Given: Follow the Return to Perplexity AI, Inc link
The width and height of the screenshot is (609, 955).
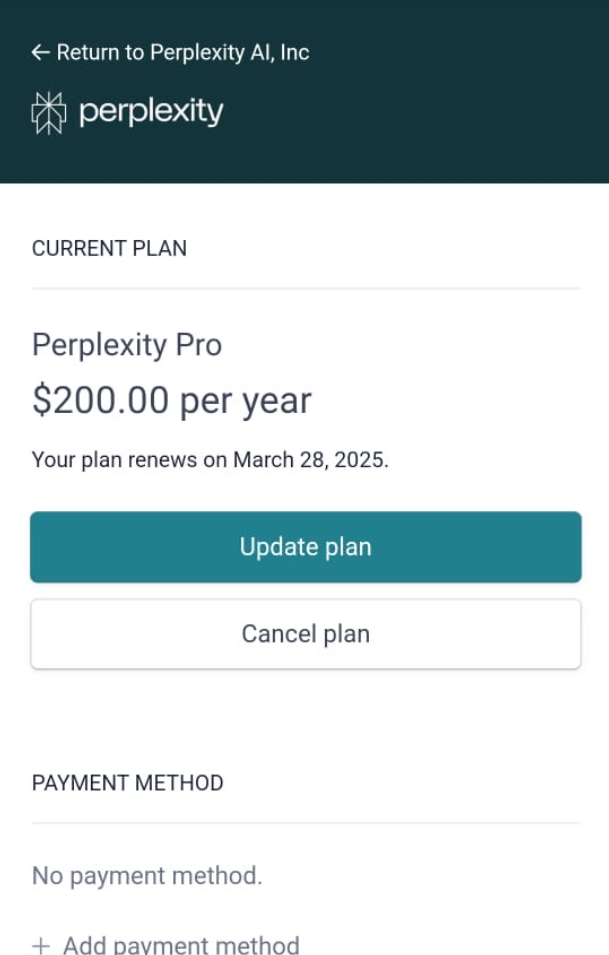Looking at the screenshot, I should (182, 53).
